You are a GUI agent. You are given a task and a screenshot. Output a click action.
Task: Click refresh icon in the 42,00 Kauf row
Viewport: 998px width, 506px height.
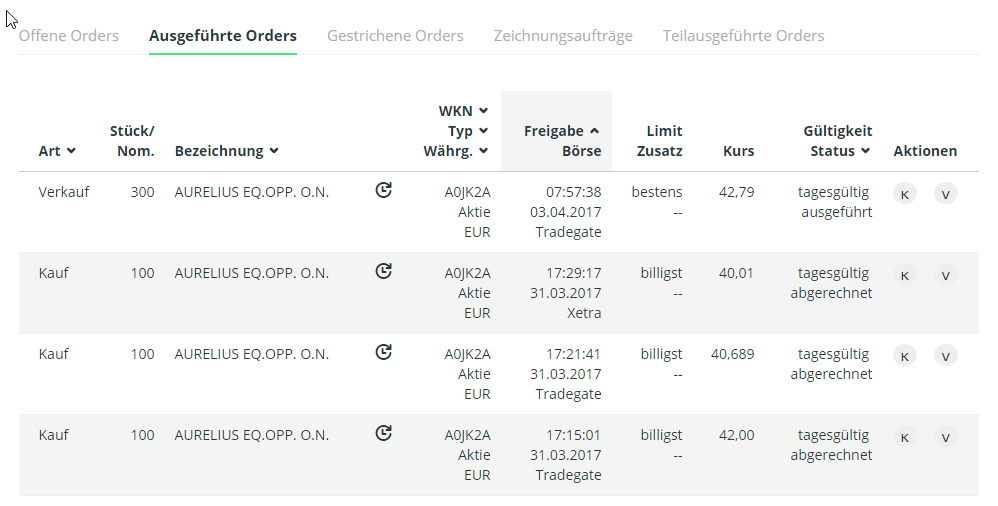[383, 433]
